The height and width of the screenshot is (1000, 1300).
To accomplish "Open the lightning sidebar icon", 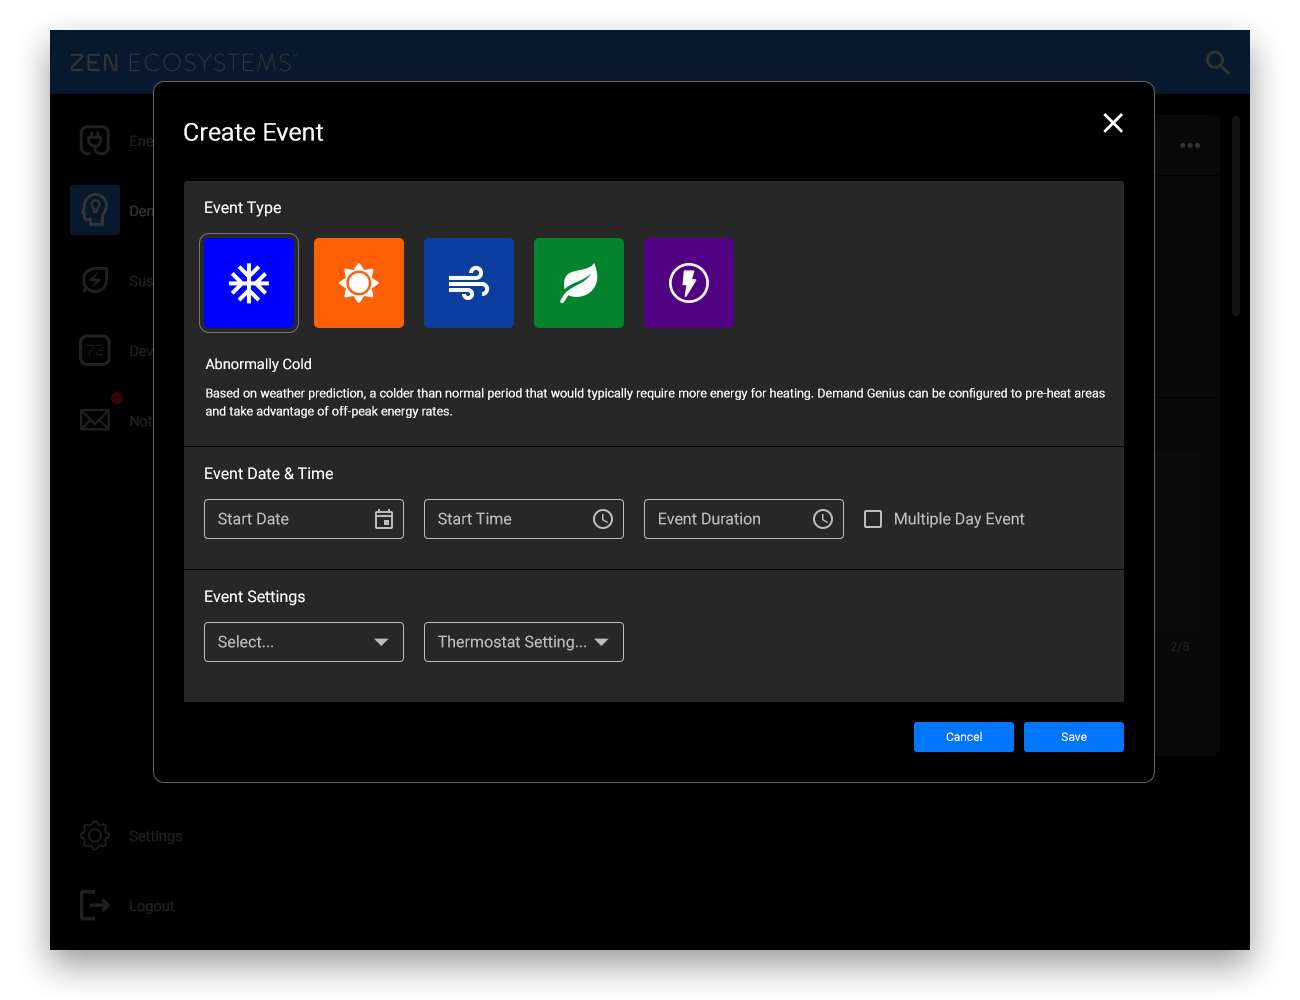I will point(95,280).
